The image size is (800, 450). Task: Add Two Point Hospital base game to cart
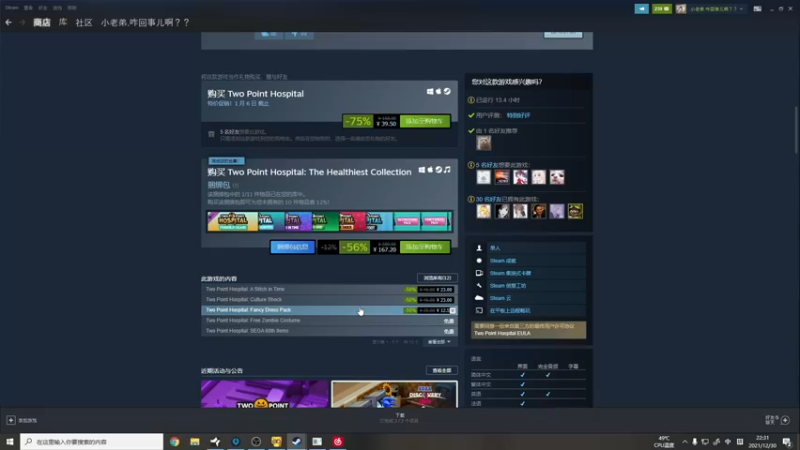click(424, 121)
